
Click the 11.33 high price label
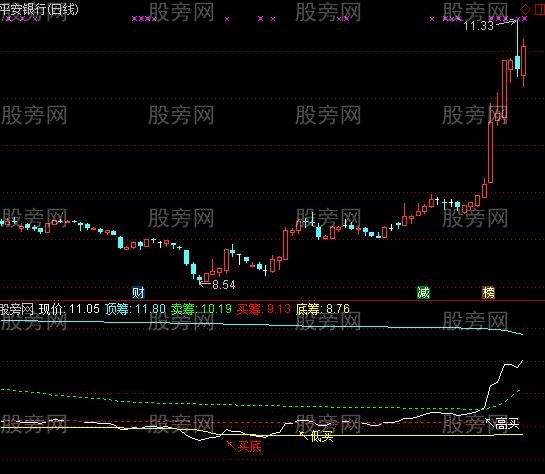point(478,25)
